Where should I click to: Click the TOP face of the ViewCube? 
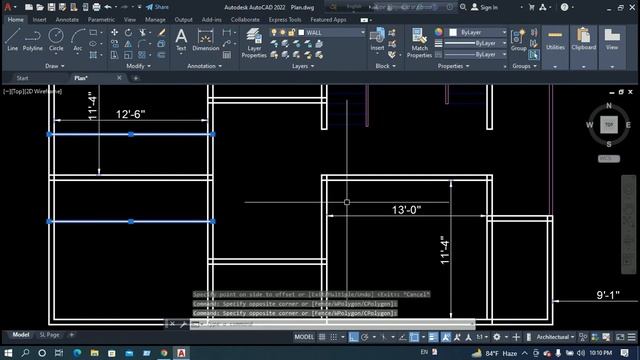(x=609, y=124)
